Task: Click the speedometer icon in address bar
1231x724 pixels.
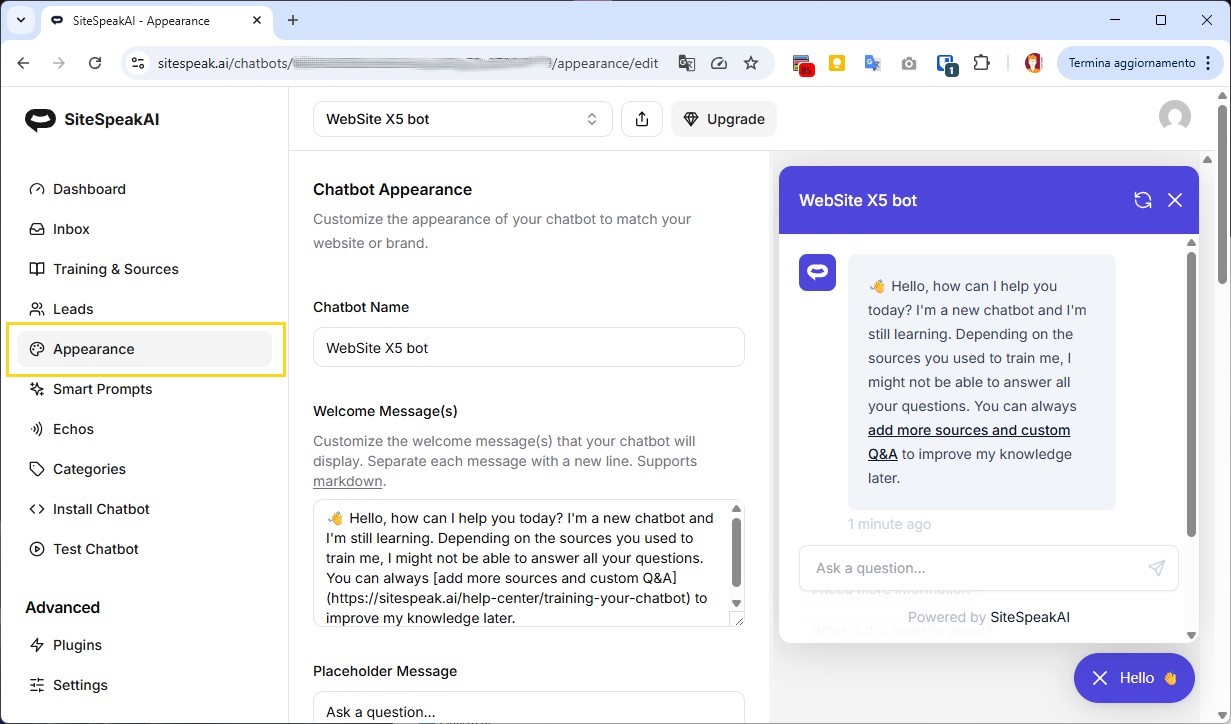Action: 719,63
